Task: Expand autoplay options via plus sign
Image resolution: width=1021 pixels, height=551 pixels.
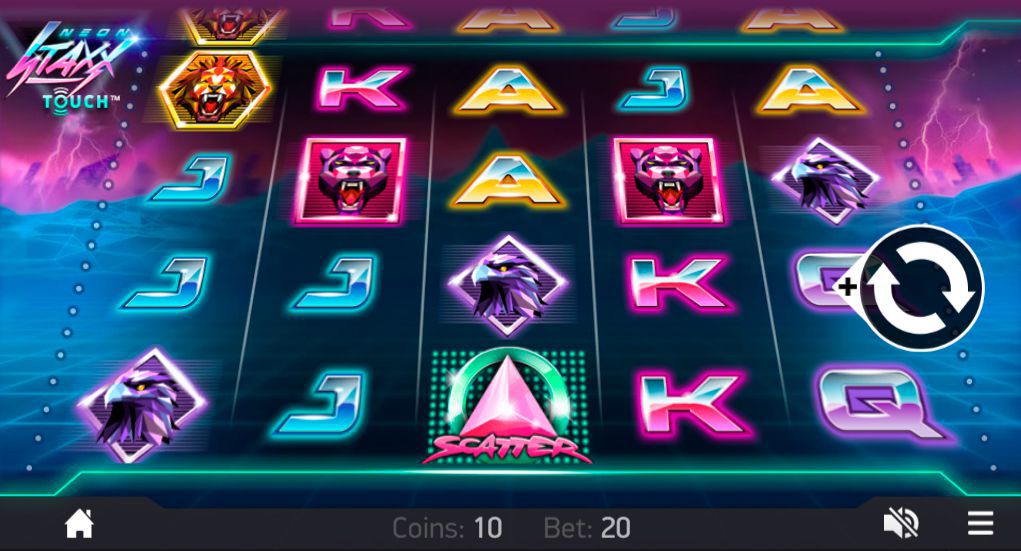Action: pos(846,287)
